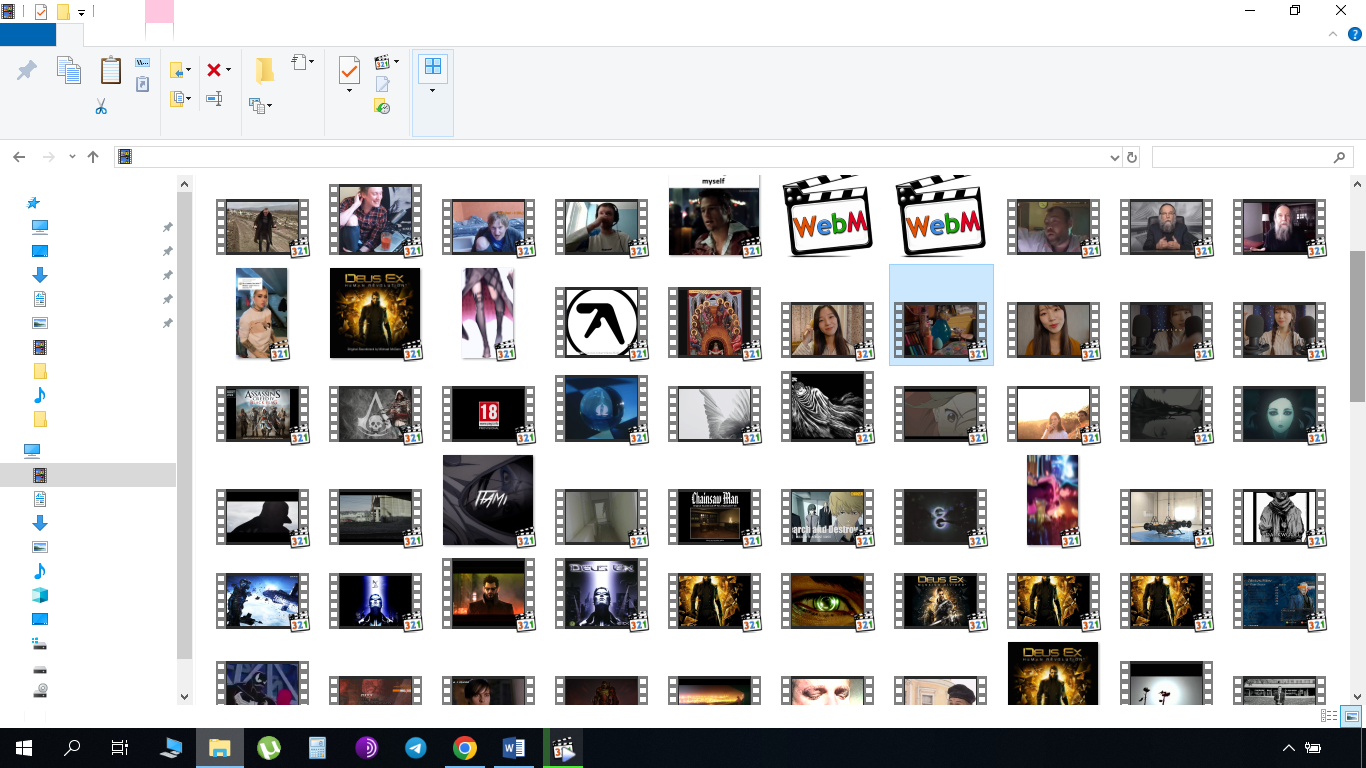Viewport: 1366px width, 768px height.
Task: Click the file list scrollbar down arrow
Action: coord(1357,697)
